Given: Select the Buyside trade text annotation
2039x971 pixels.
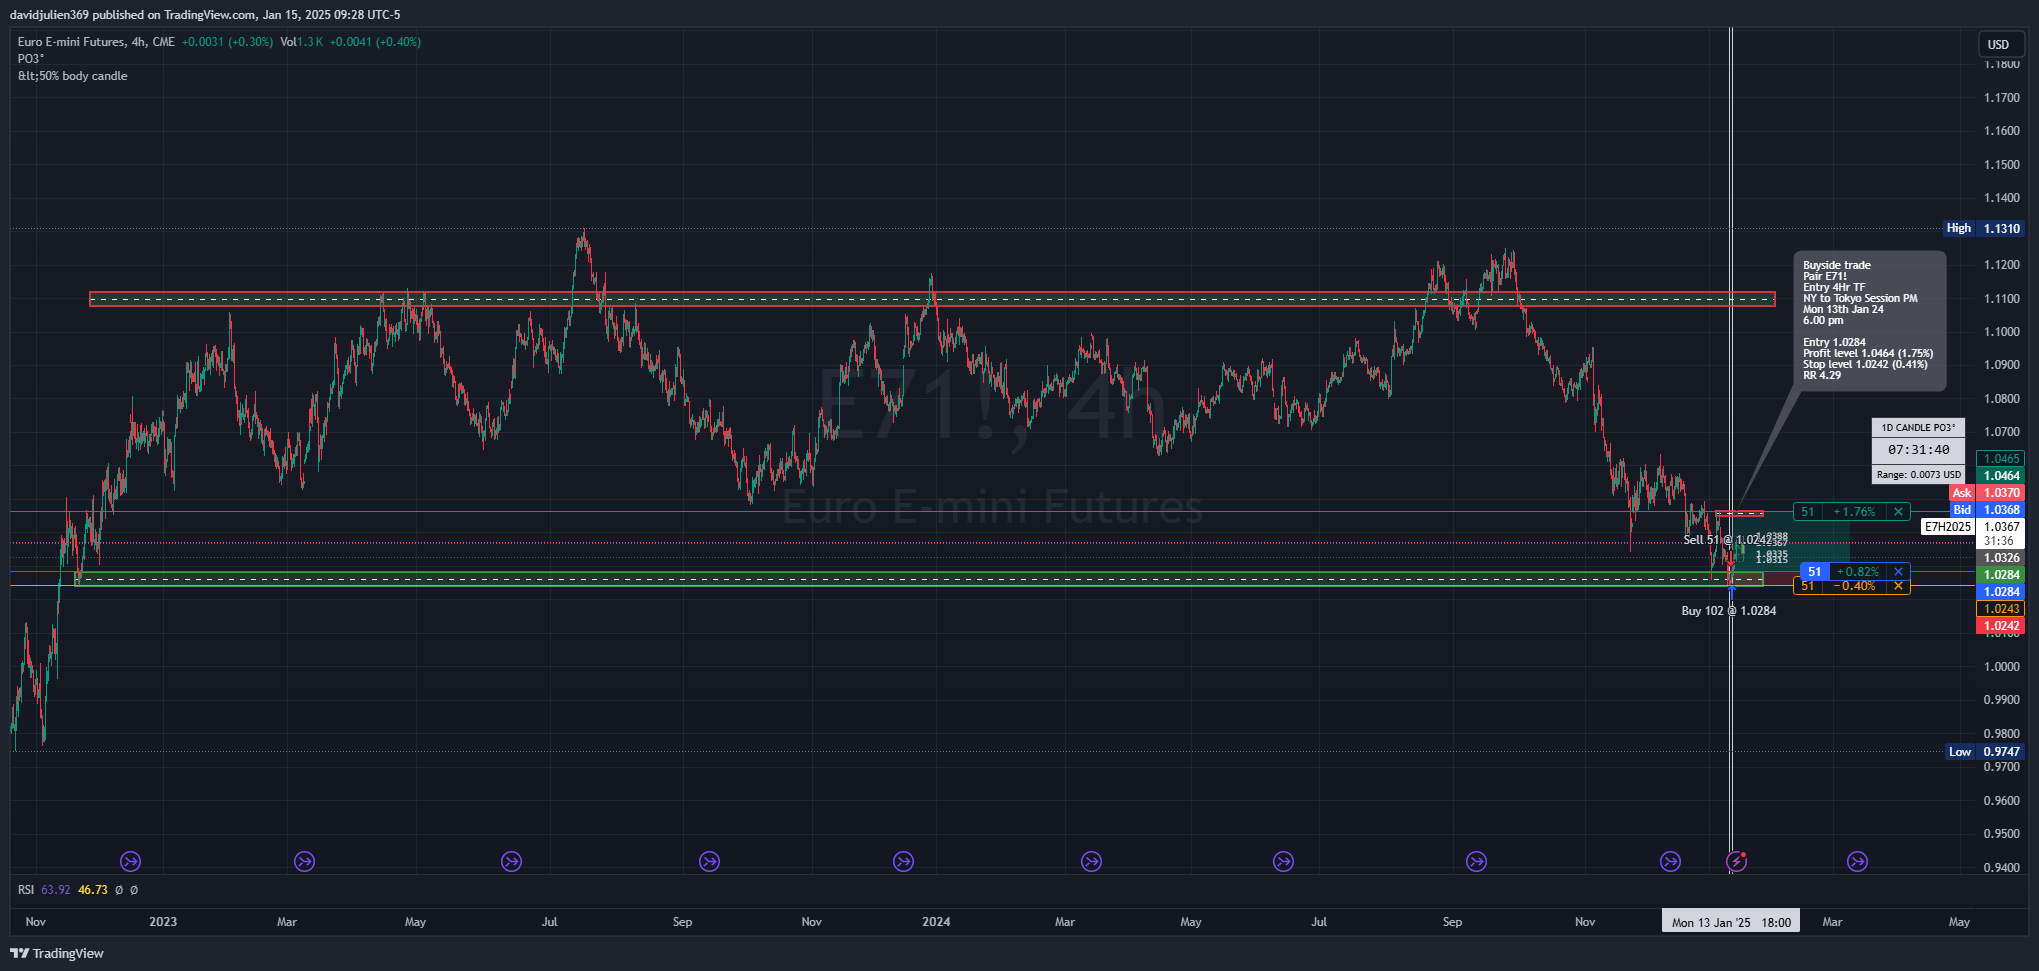Looking at the screenshot, I should 1869,320.
